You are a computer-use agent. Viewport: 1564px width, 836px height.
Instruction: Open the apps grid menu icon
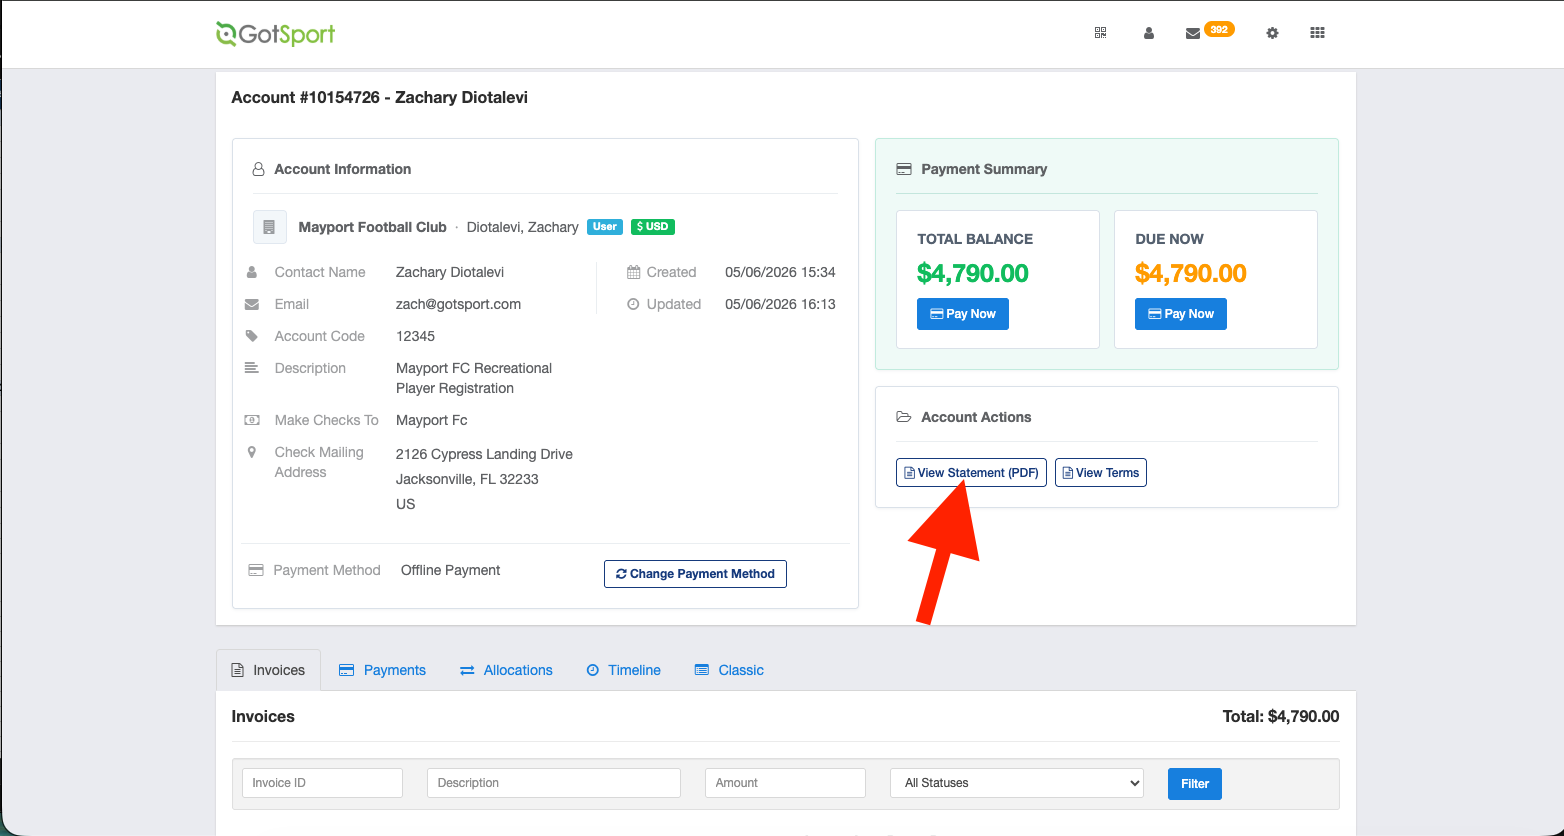(x=1317, y=33)
